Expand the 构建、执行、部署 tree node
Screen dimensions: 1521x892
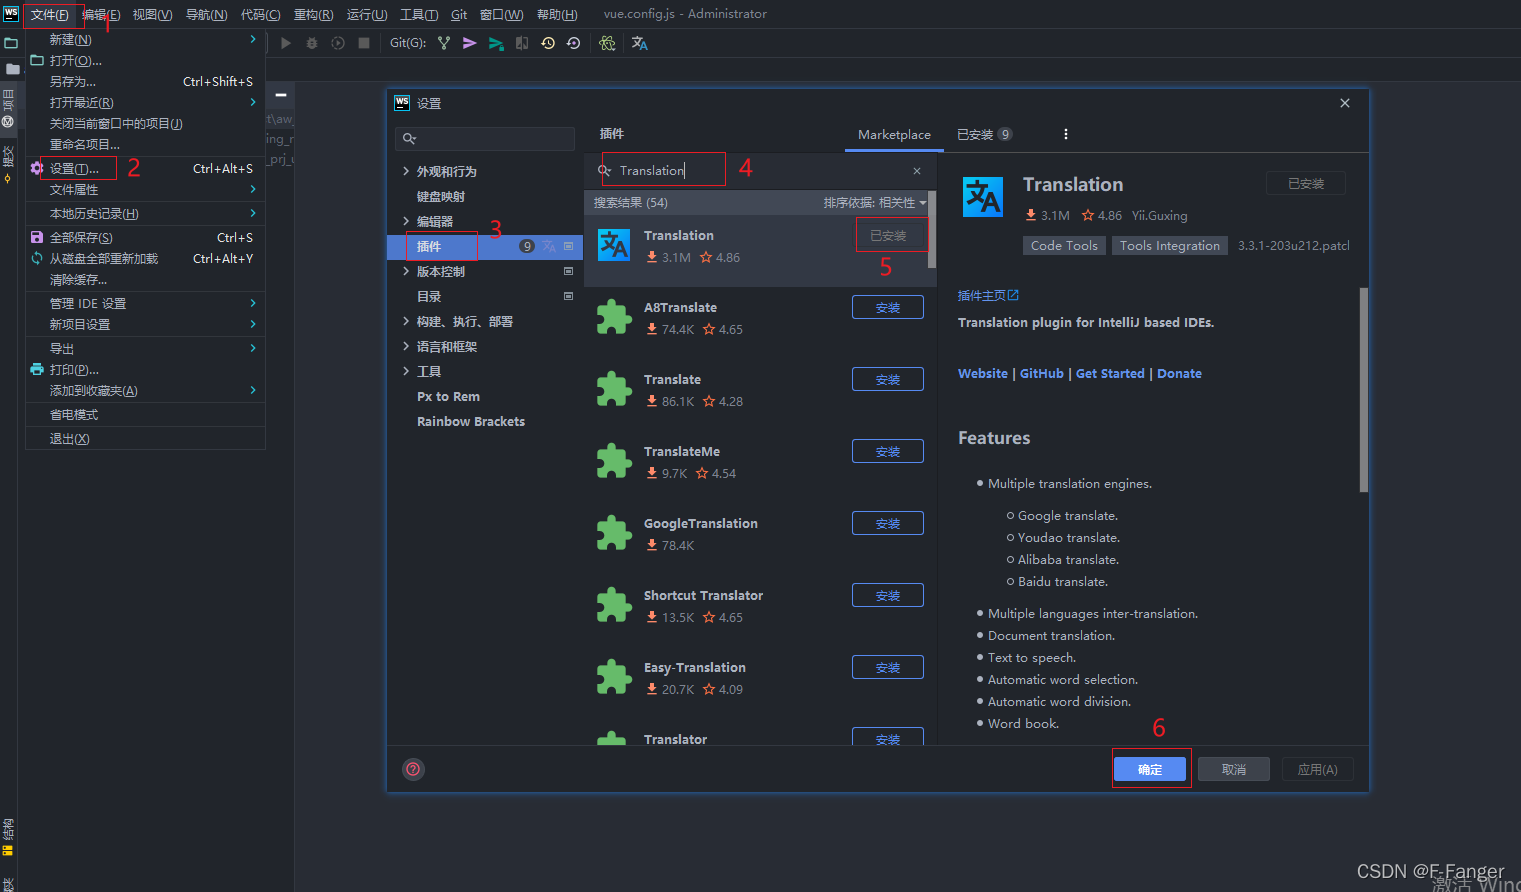tap(406, 321)
